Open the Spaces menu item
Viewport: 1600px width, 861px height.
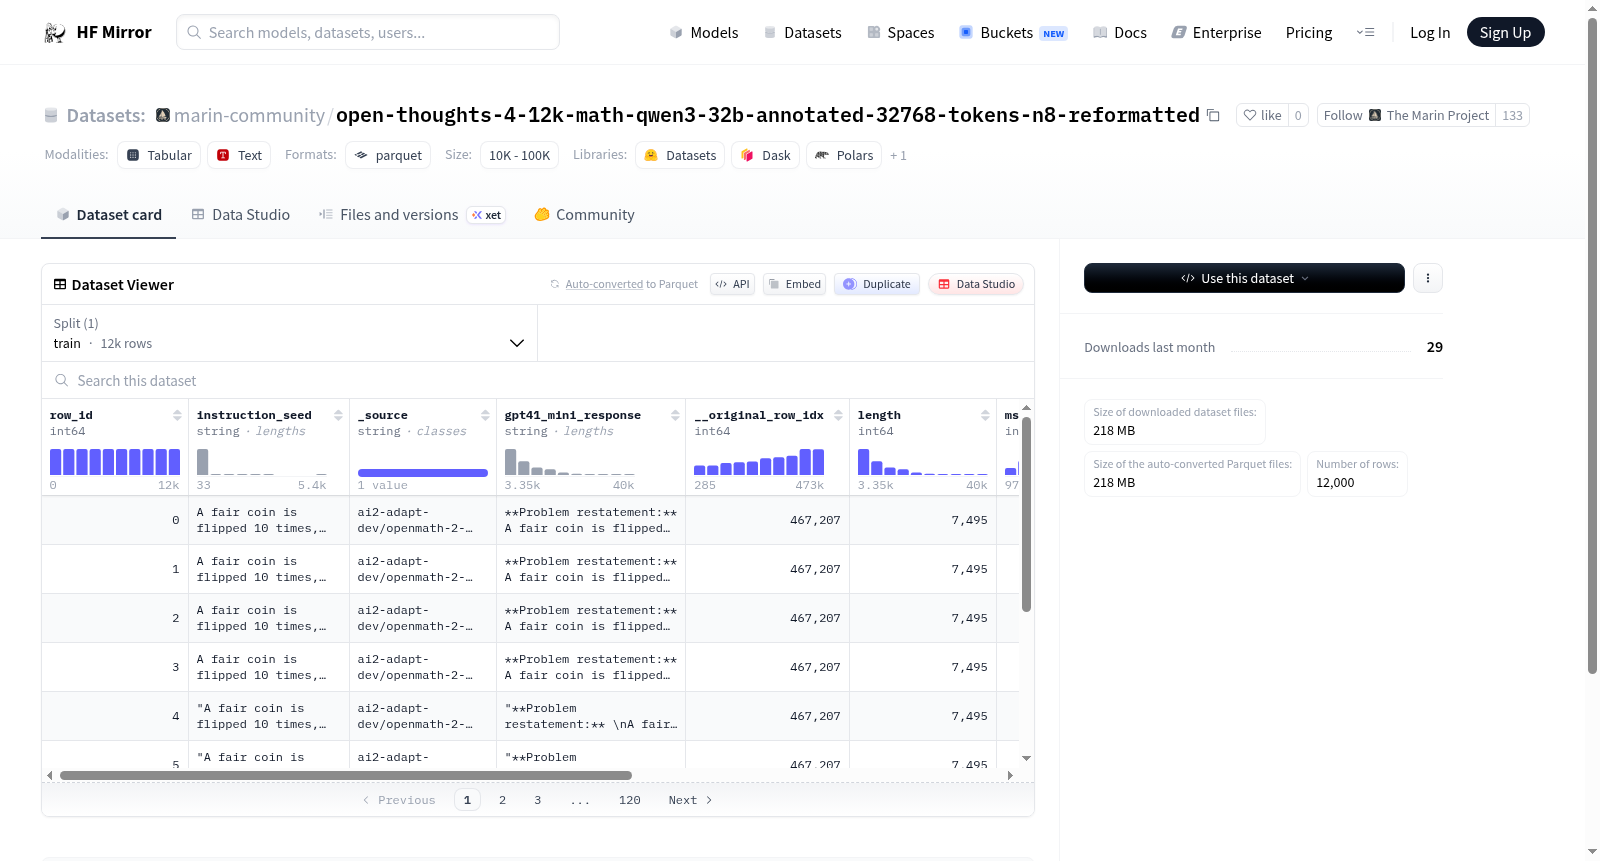click(900, 33)
